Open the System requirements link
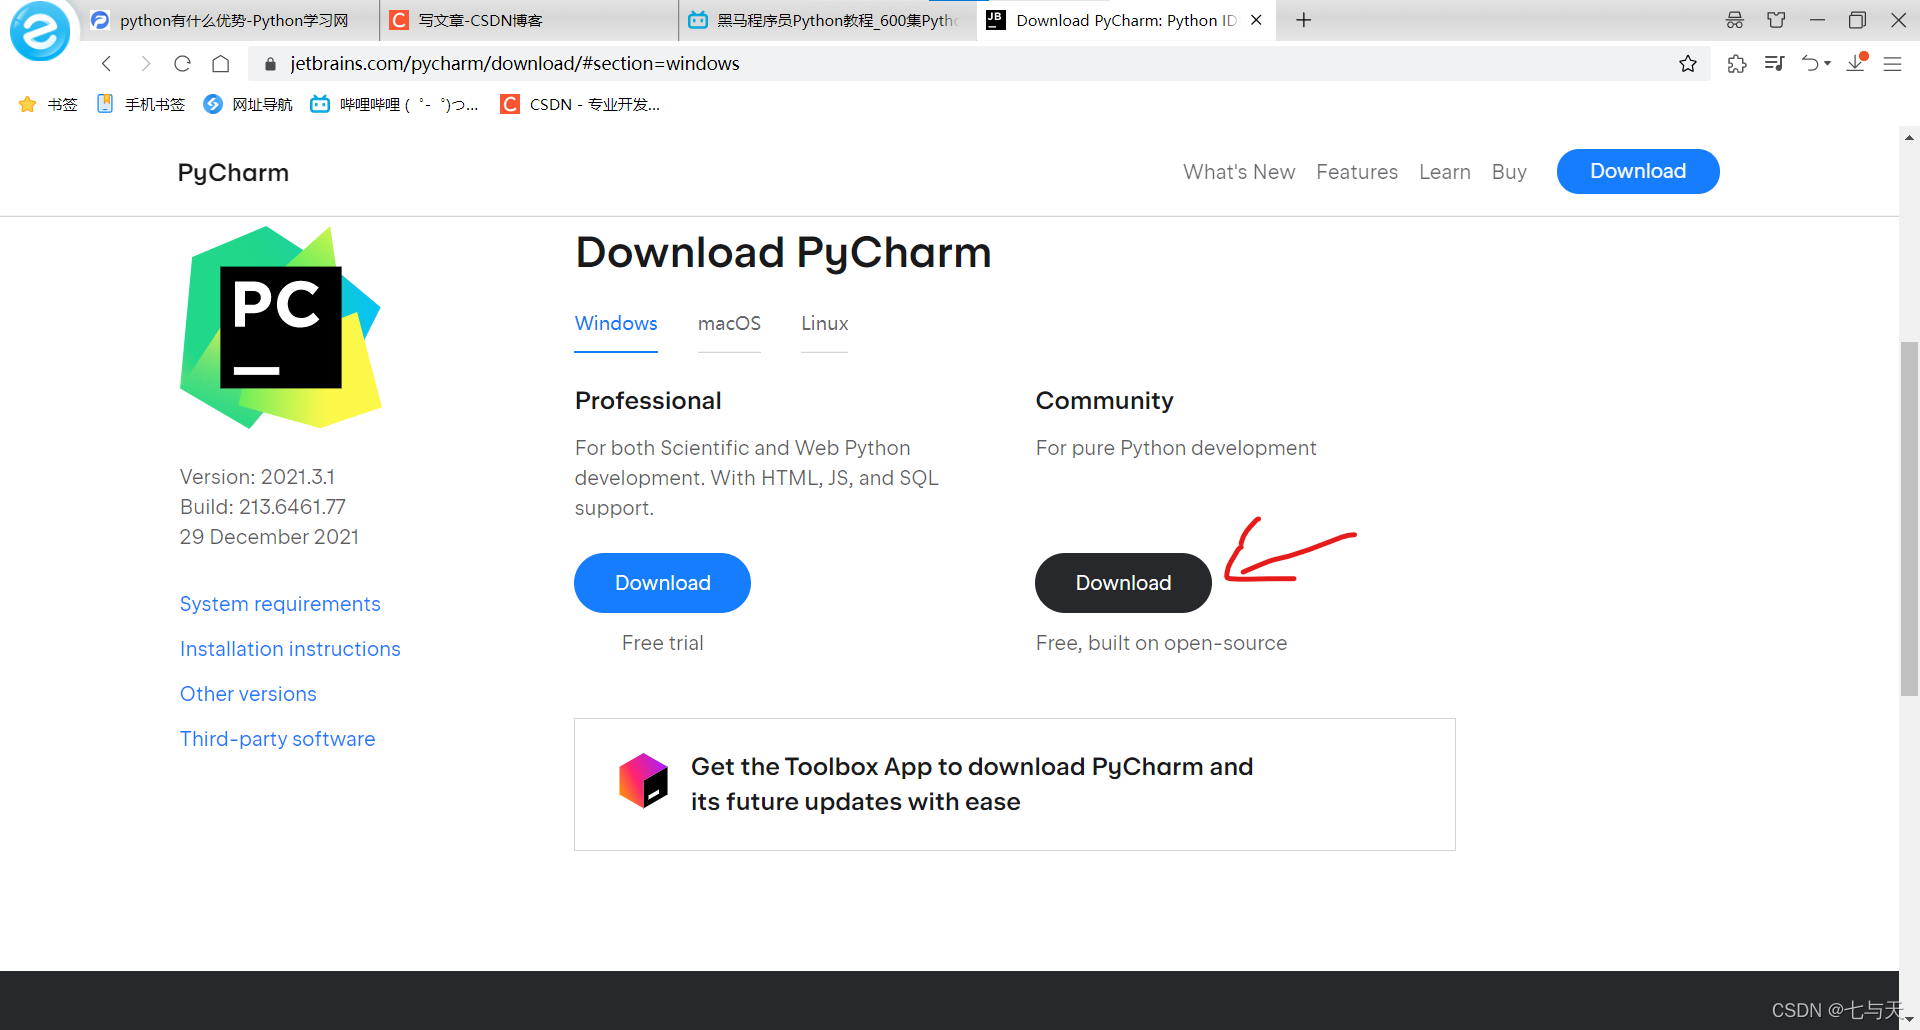Image resolution: width=1920 pixels, height=1030 pixels. [280, 604]
